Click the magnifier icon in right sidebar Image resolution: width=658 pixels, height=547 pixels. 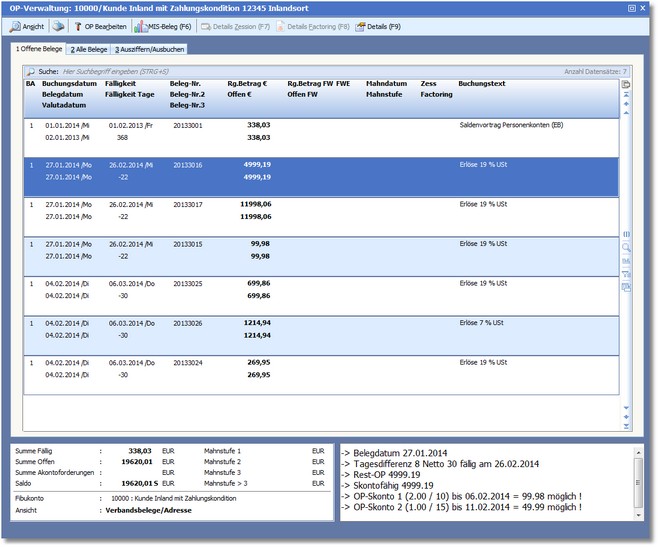click(627, 246)
